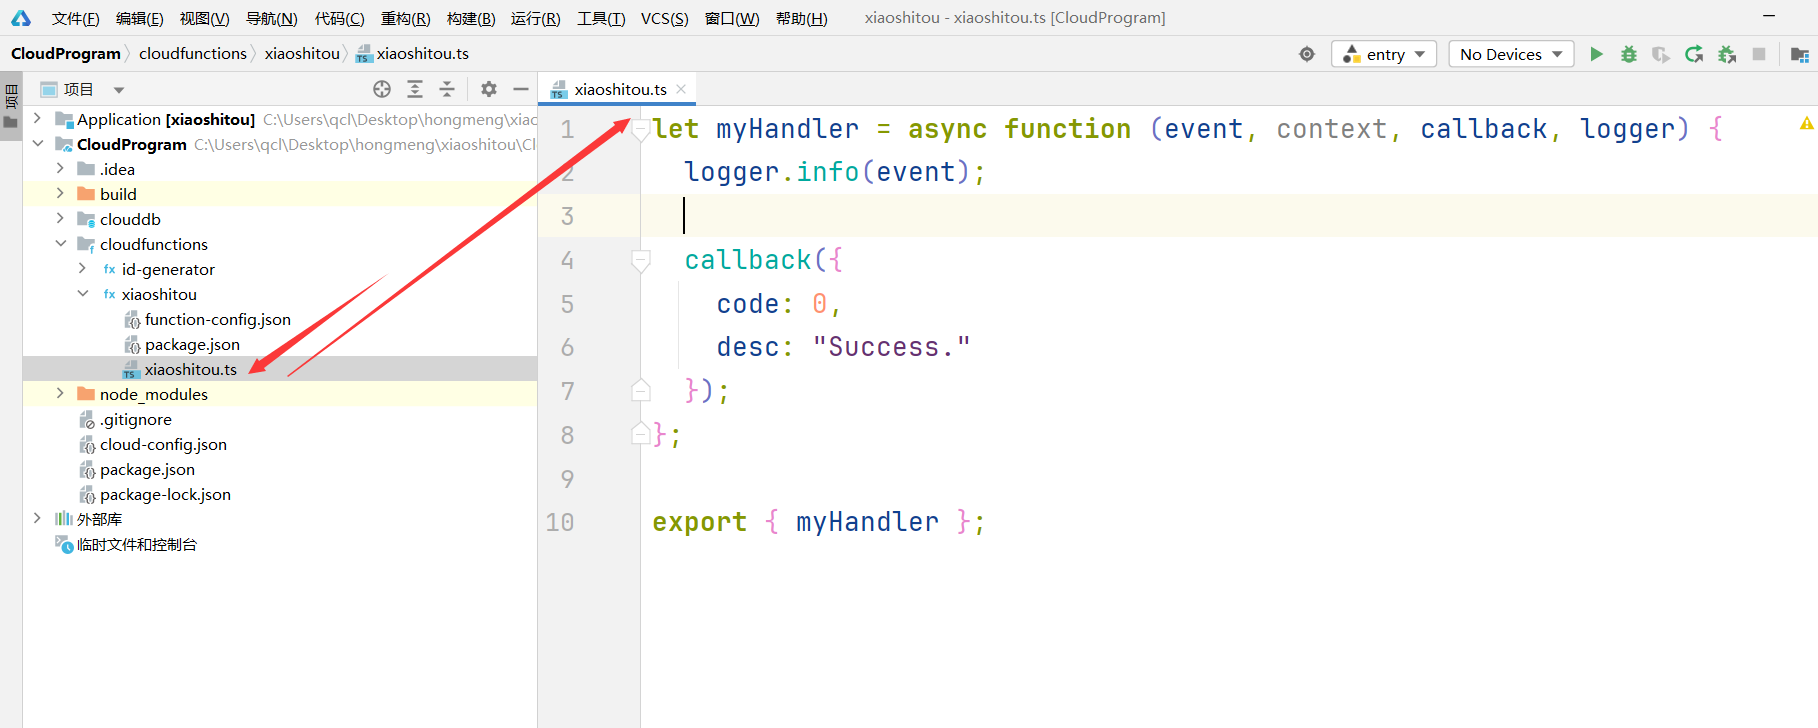Open the 编辑(E) menu
This screenshot has height=728, width=1818.
[x=139, y=18]
